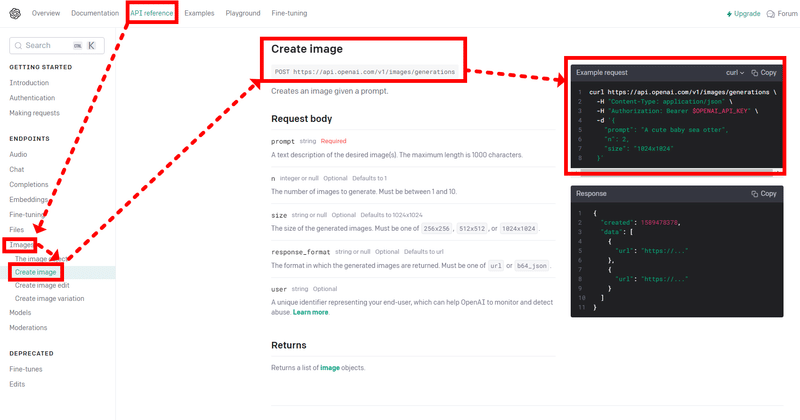Select Create image variation in sidebar

pos(49,299)
